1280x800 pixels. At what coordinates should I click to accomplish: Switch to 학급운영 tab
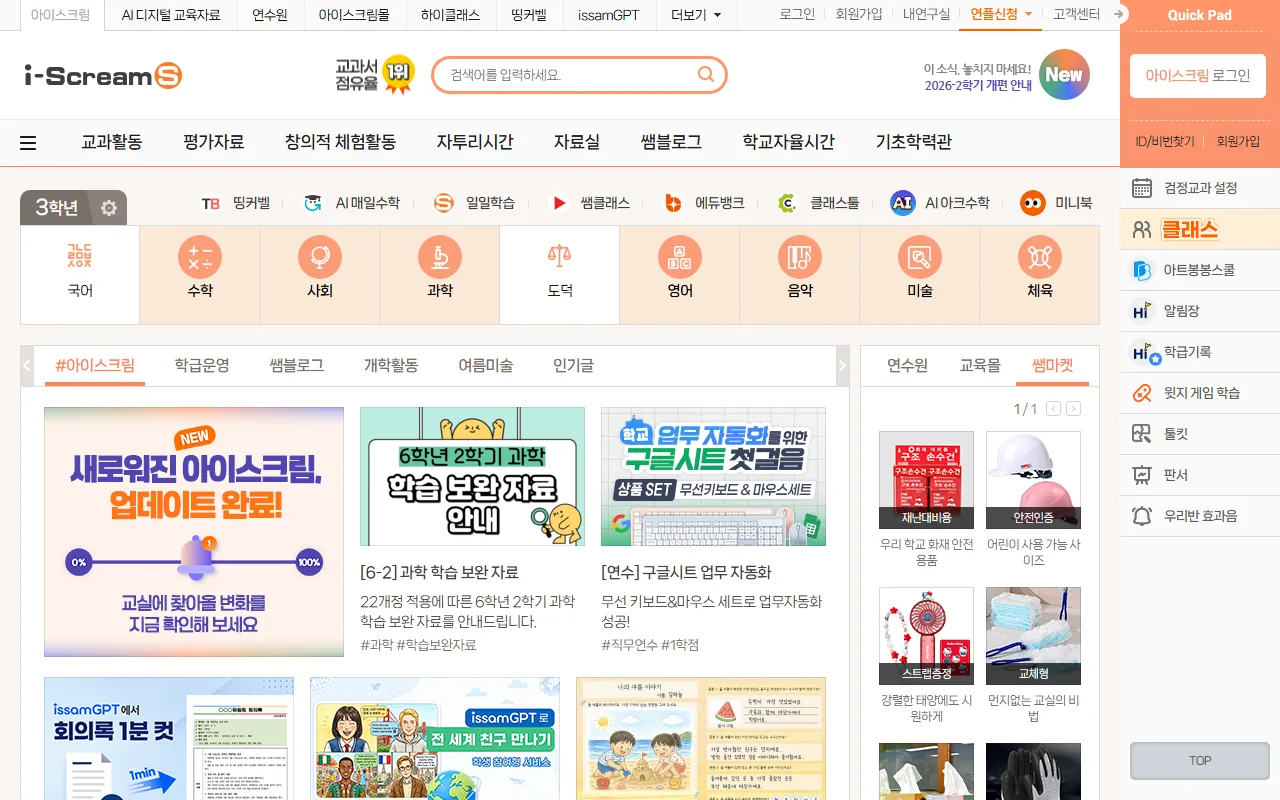(x=202, y=366)
